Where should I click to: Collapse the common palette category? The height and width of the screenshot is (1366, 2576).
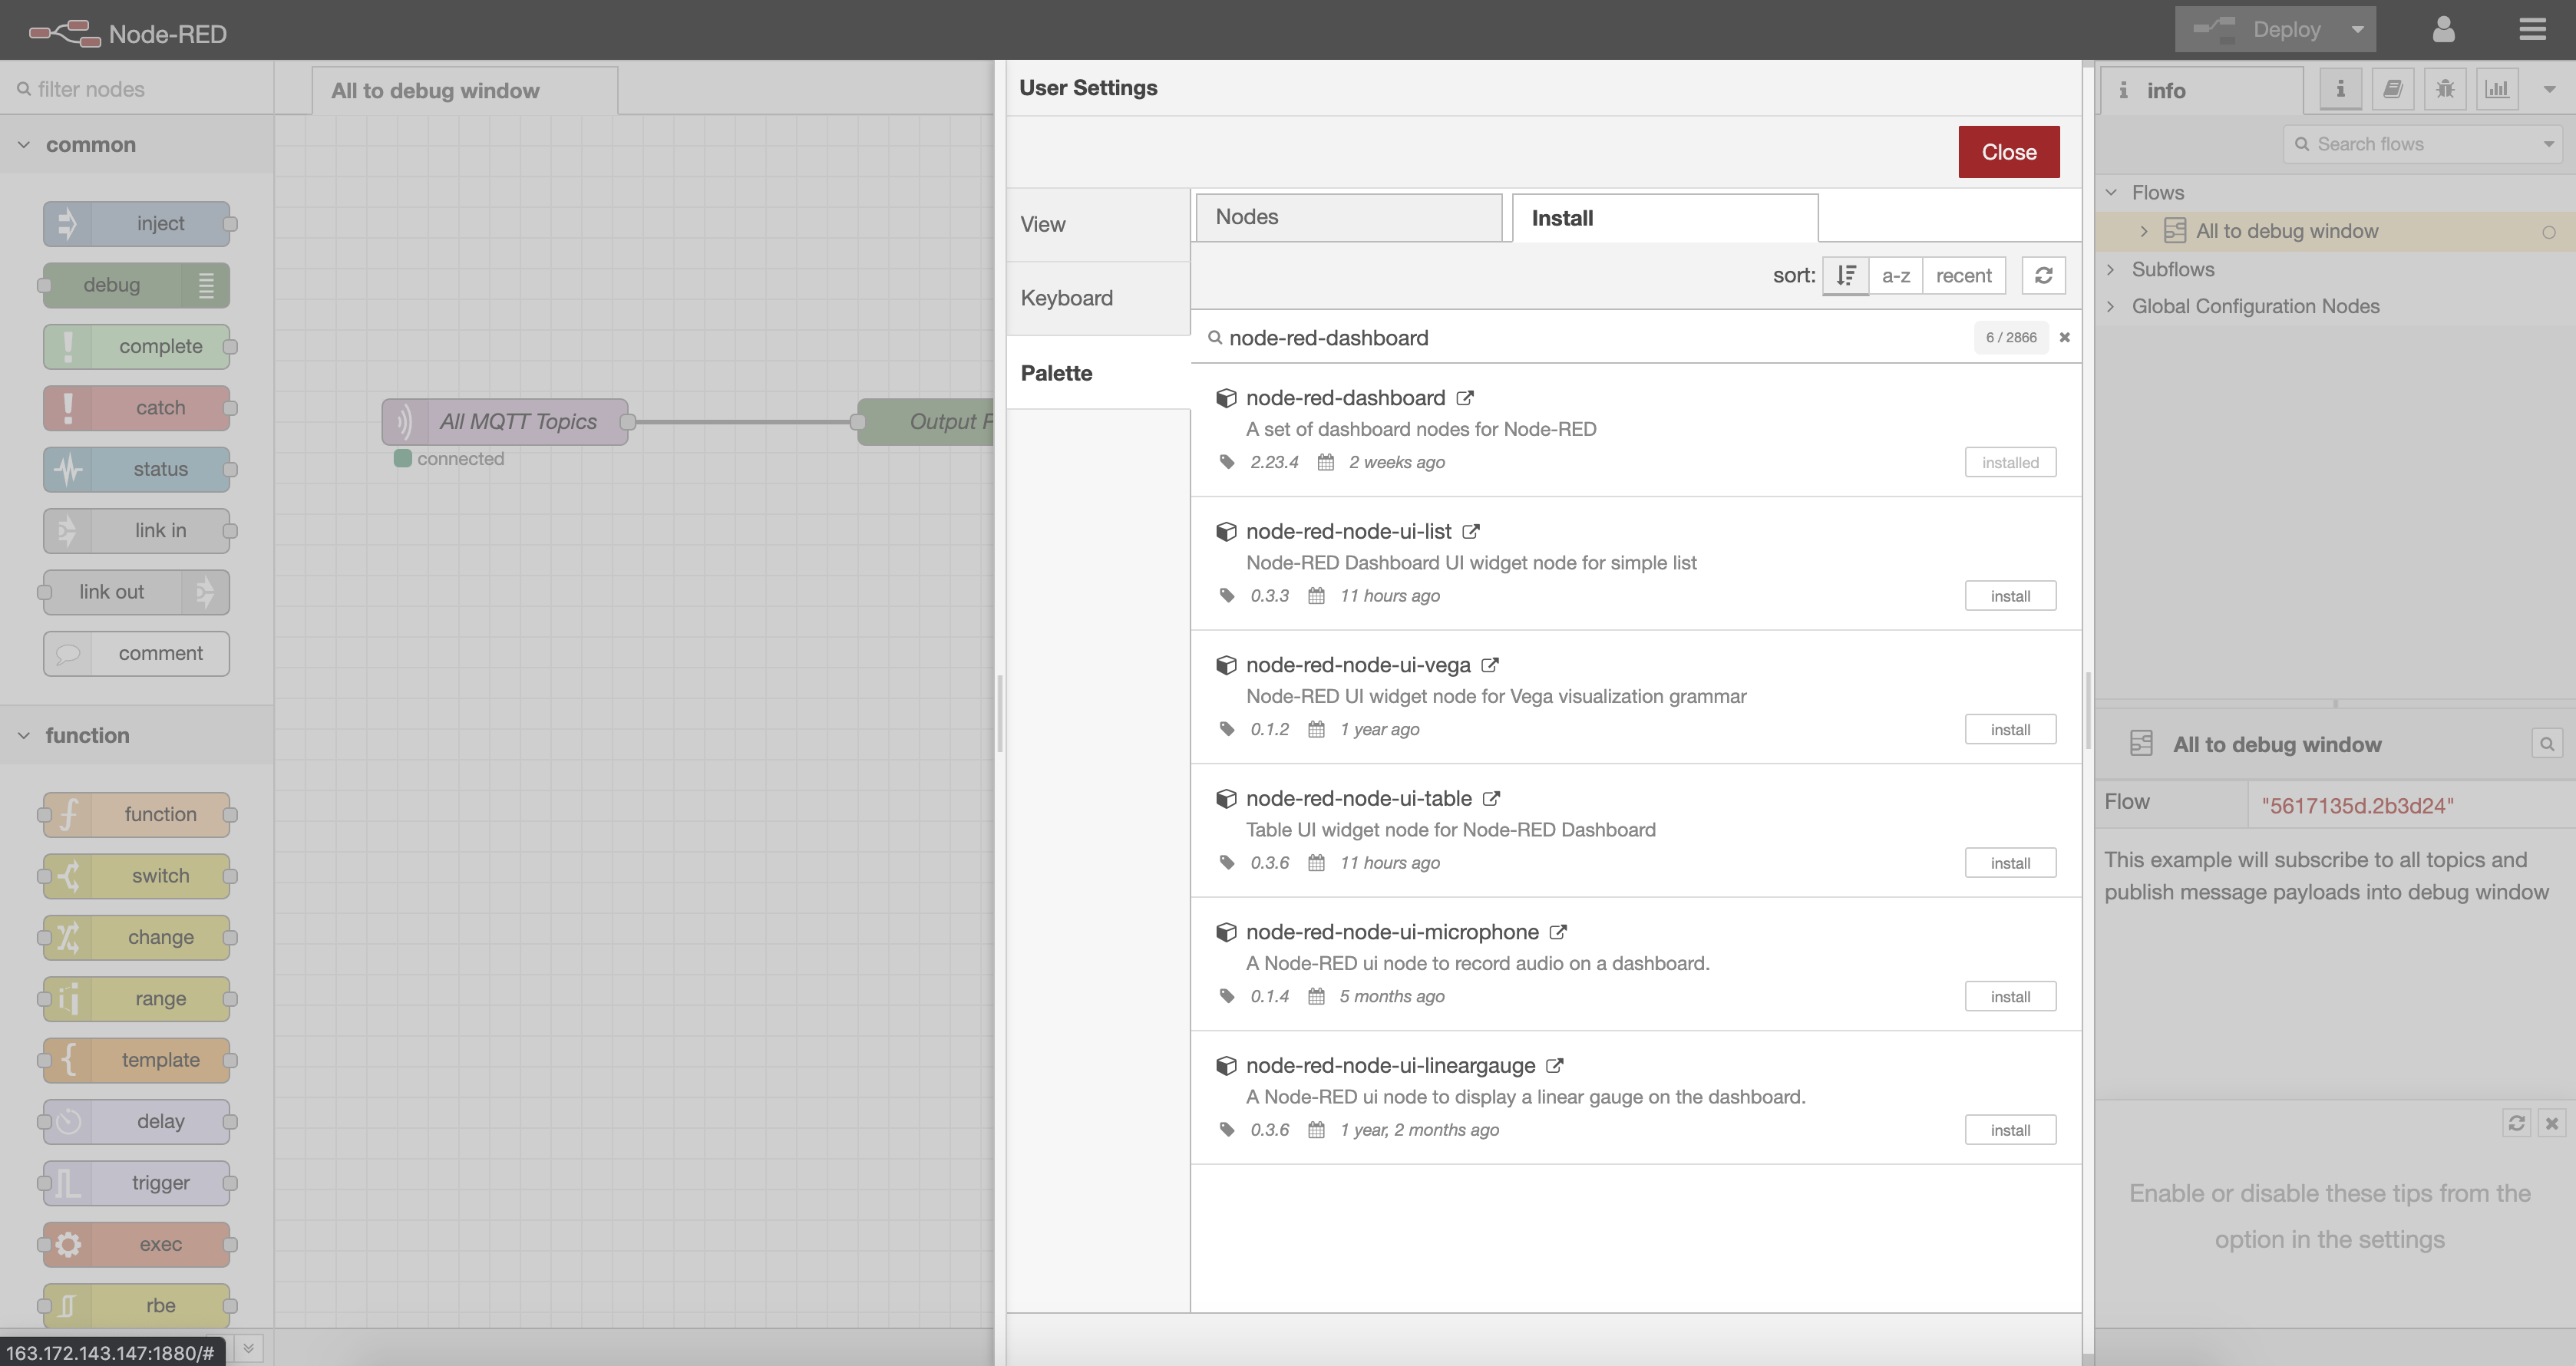[x=24, y=145]
